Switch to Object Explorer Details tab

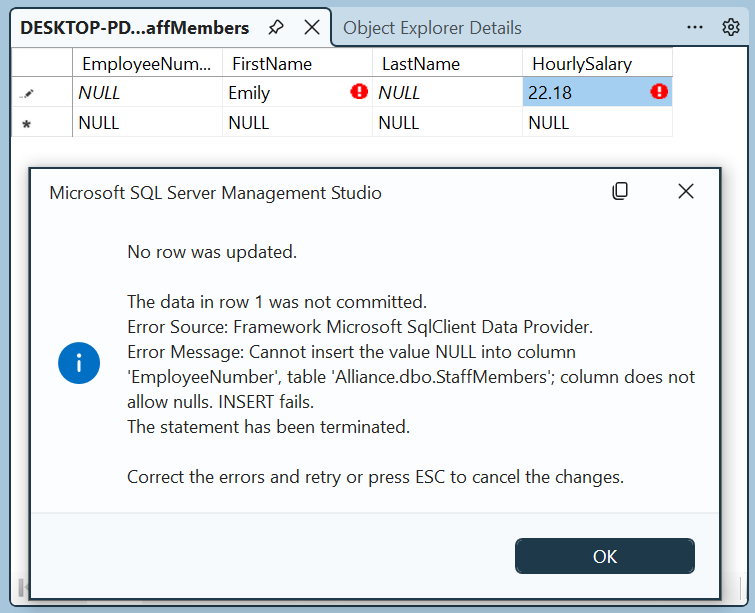[x=432, y=28]
